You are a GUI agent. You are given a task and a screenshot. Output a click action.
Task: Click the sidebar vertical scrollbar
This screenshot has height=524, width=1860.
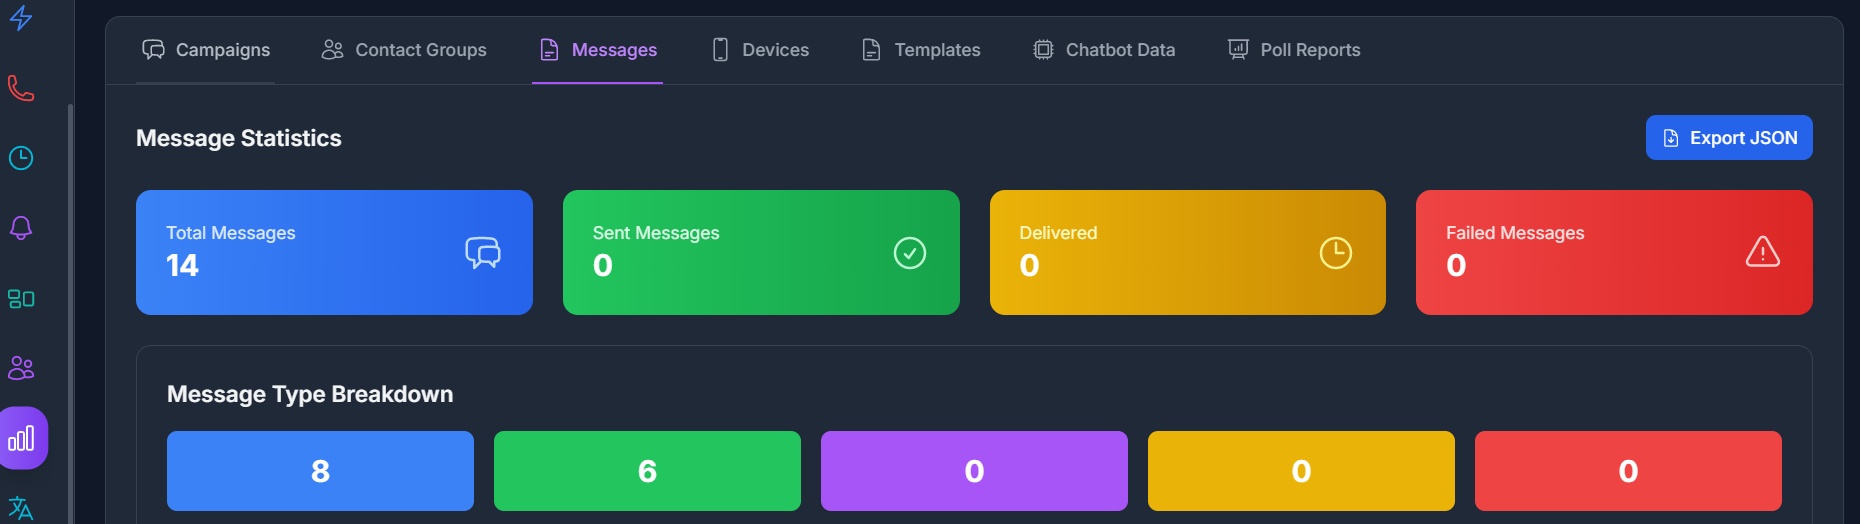[x=70, y=300]
